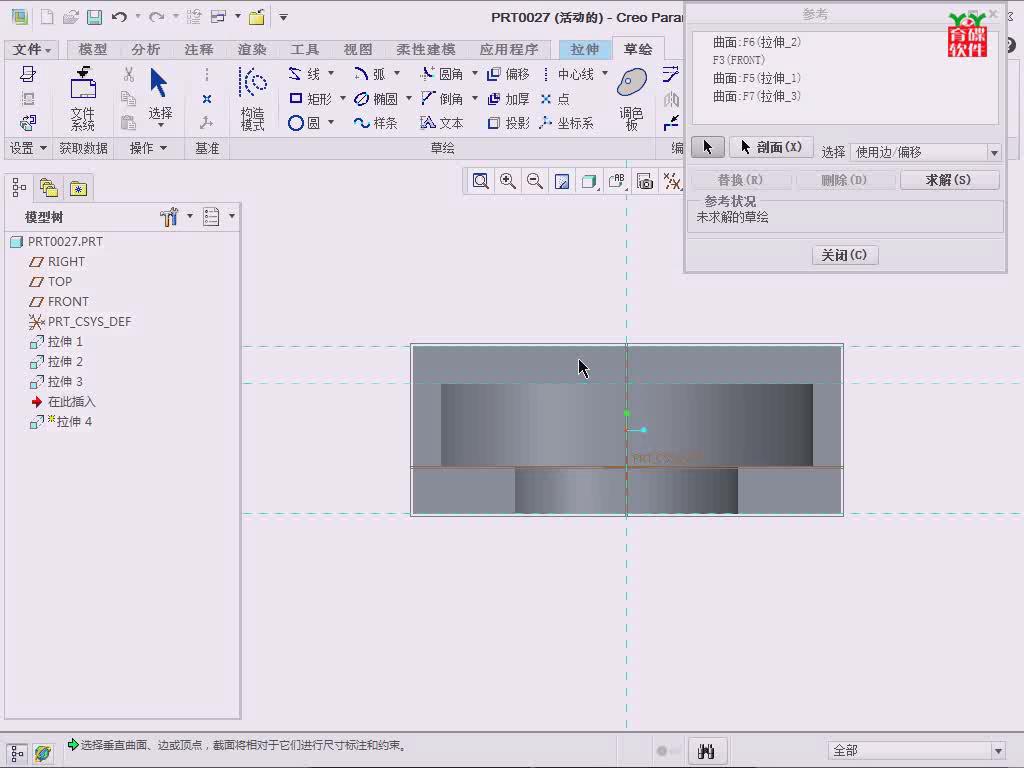Select the Fillet (圆角) tool
The height and width of the screenshot is (768, 1024).
click(x=442, y=74)
